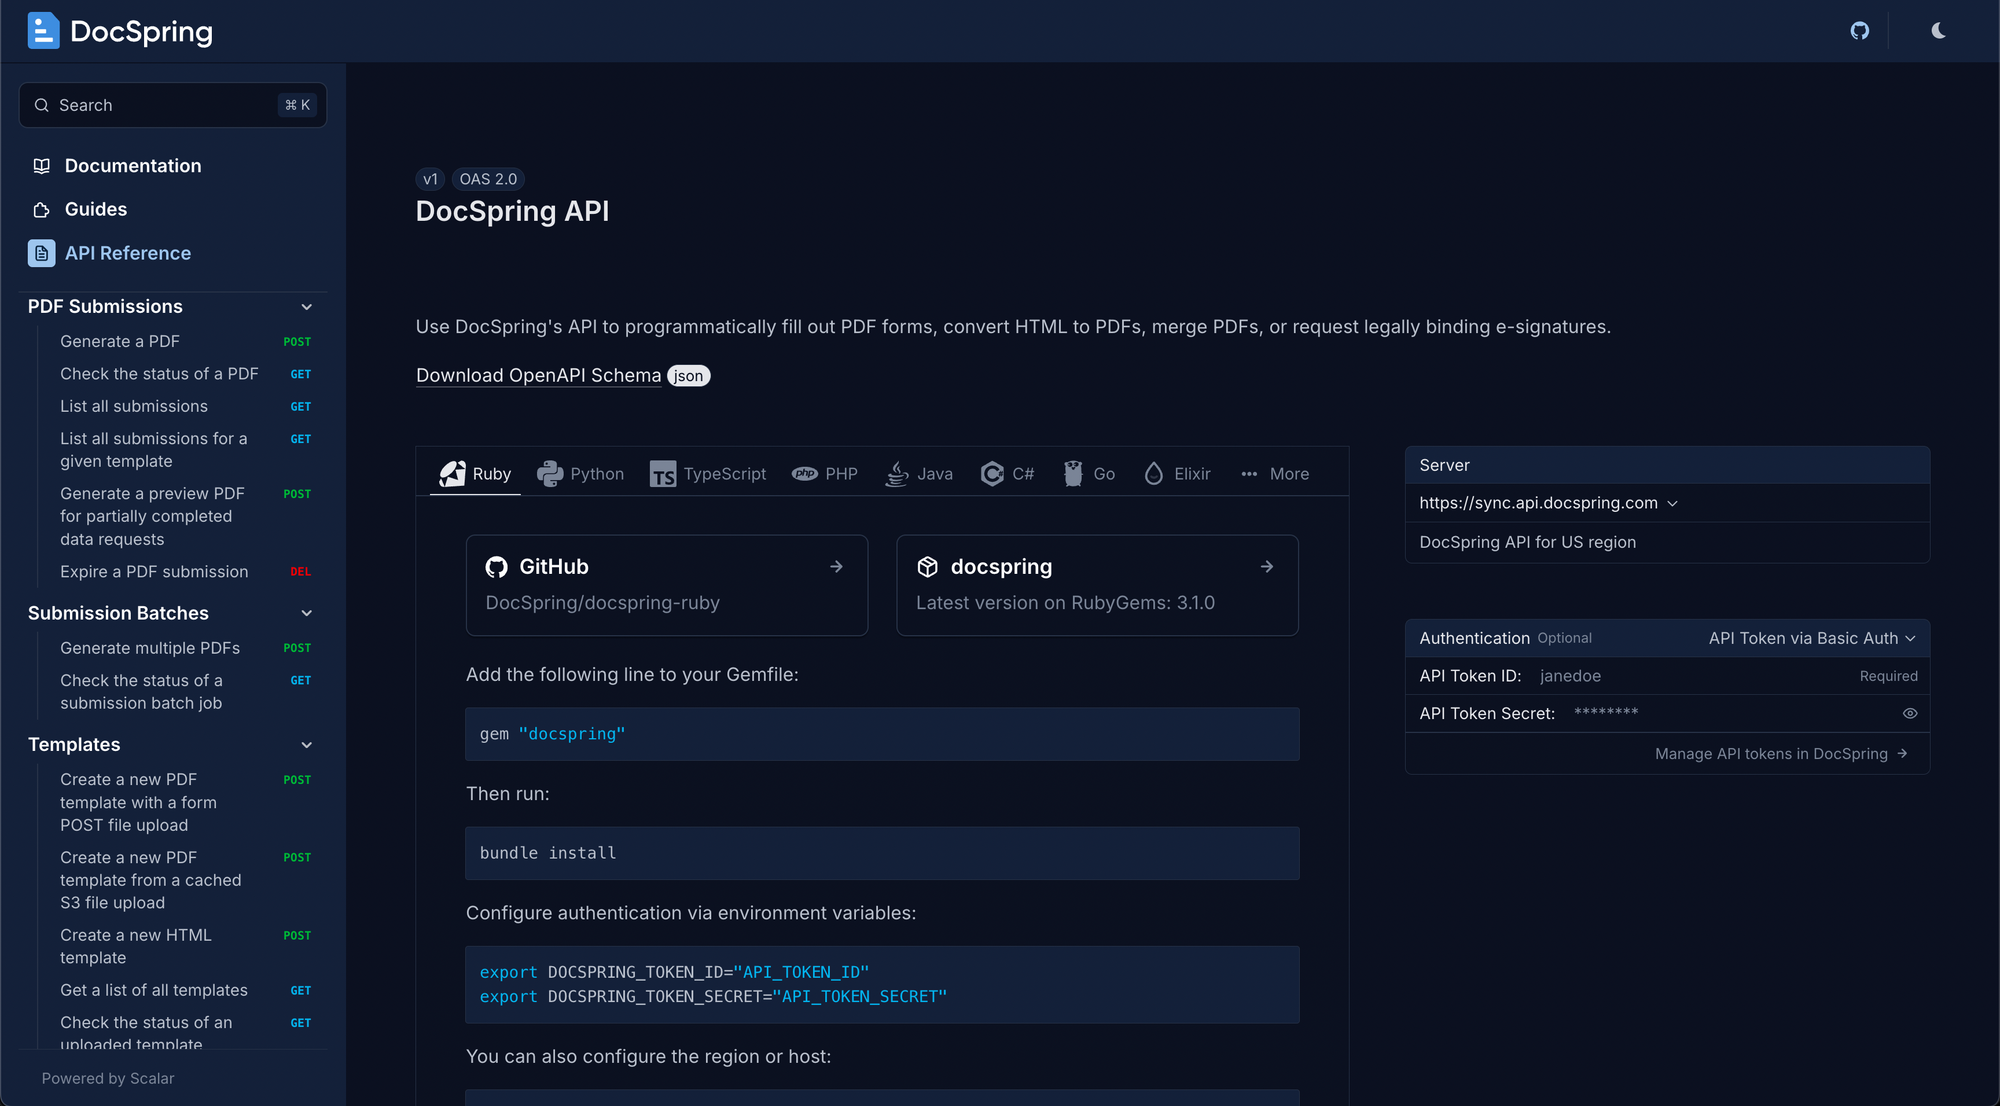2000x1106 pixels.
Task: Switch to the Java tab
Action: (919, 474)
